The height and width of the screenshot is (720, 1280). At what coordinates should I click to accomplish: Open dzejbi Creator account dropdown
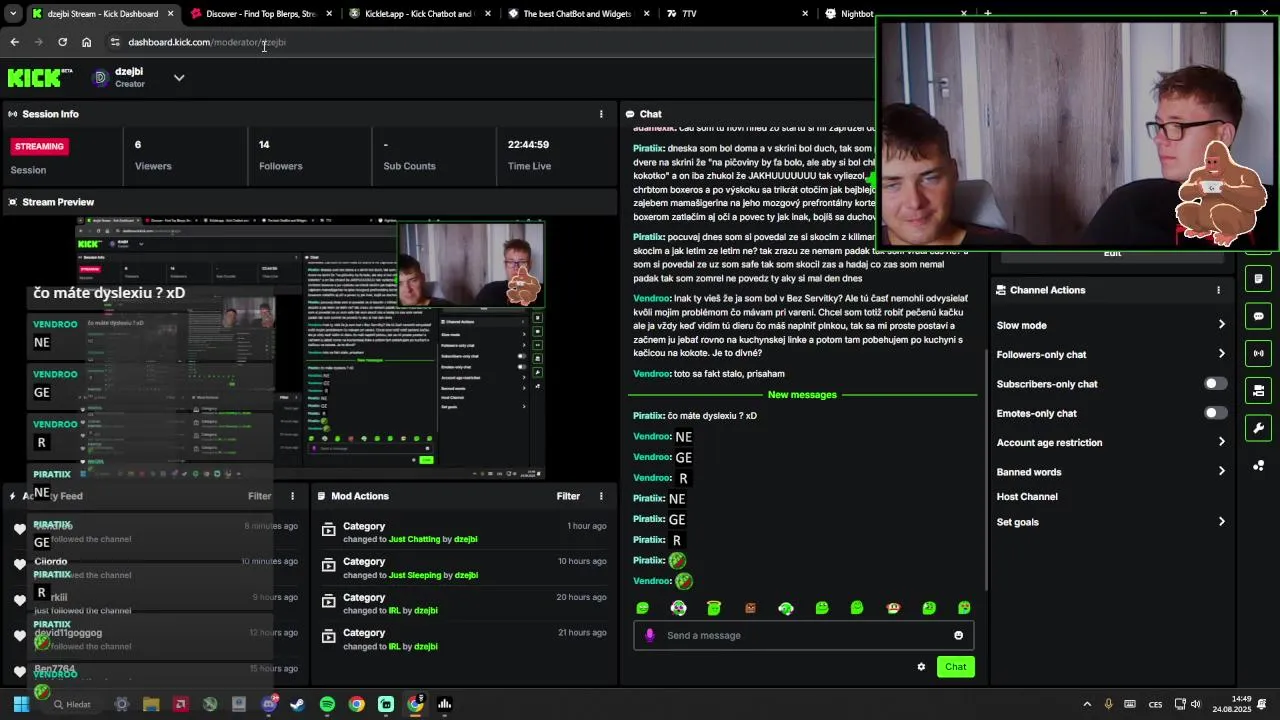179,77
